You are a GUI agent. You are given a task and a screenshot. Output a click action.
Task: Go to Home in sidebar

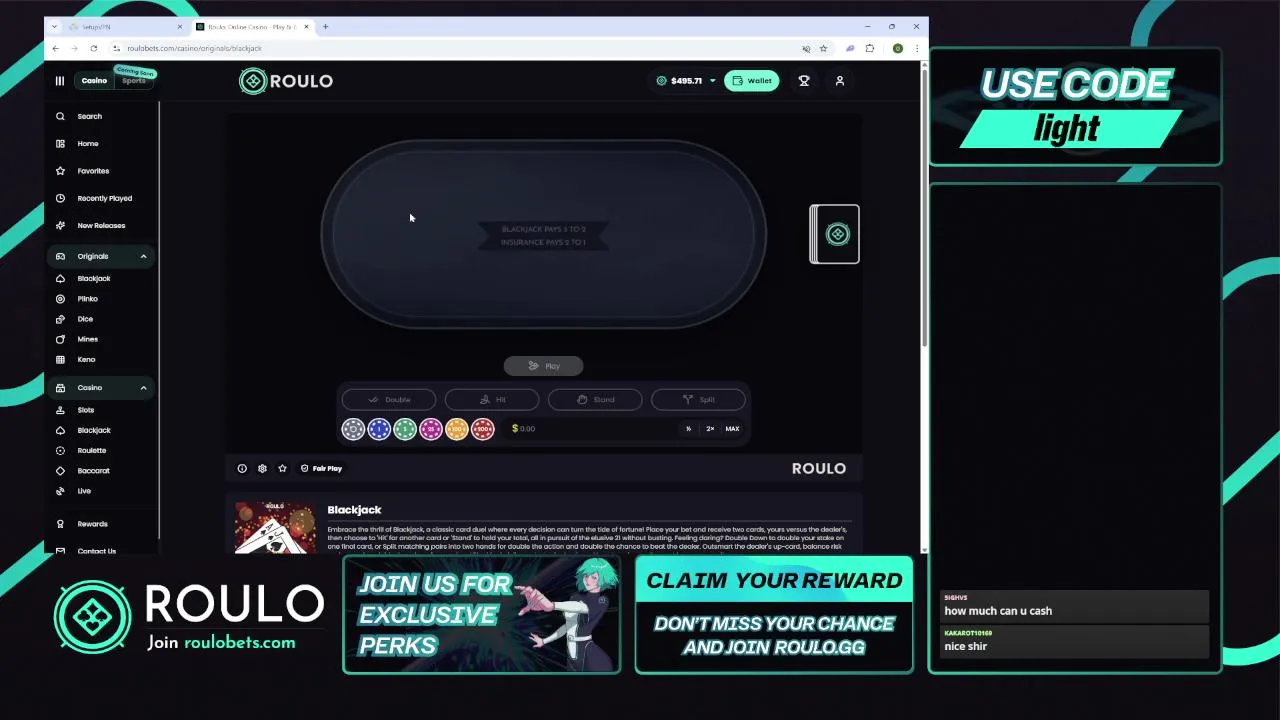coord(78,143)
